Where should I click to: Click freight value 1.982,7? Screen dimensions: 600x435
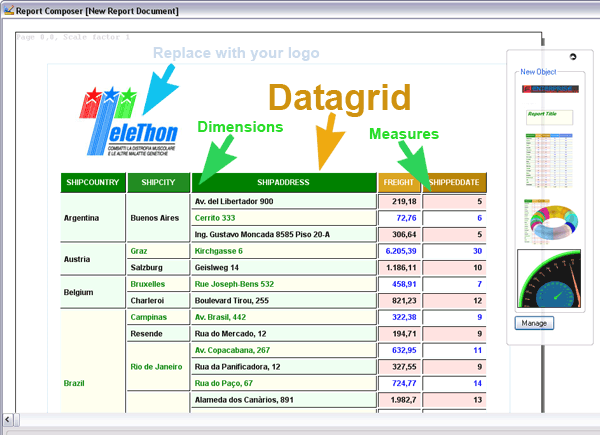399,400
